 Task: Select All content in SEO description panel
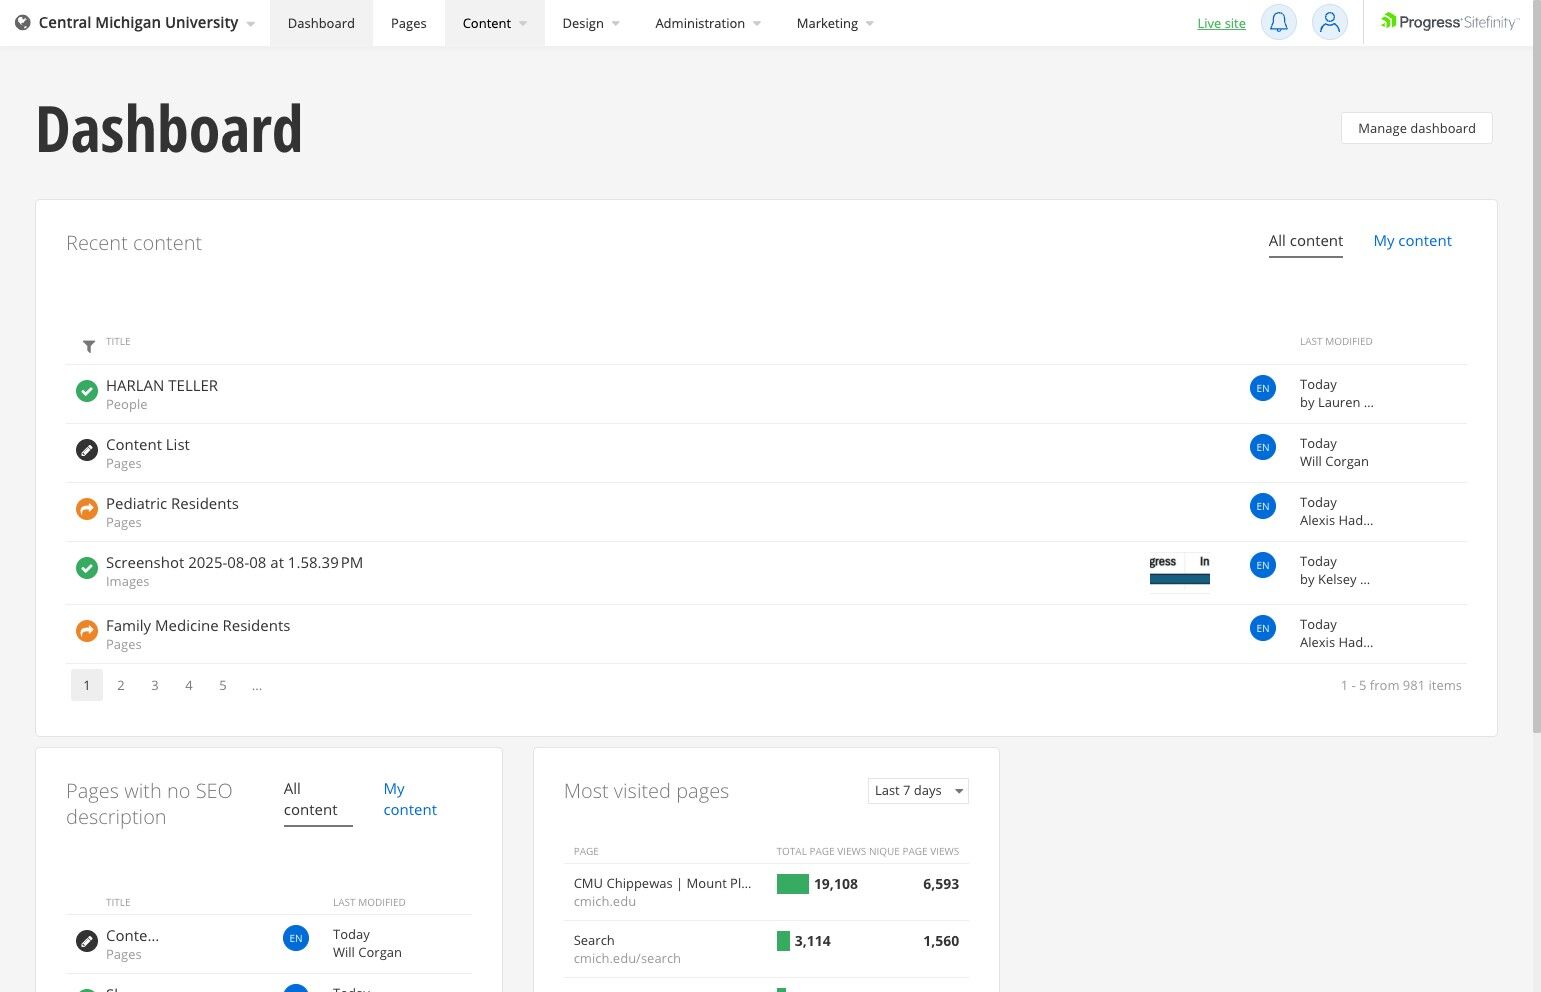(318, 800)
